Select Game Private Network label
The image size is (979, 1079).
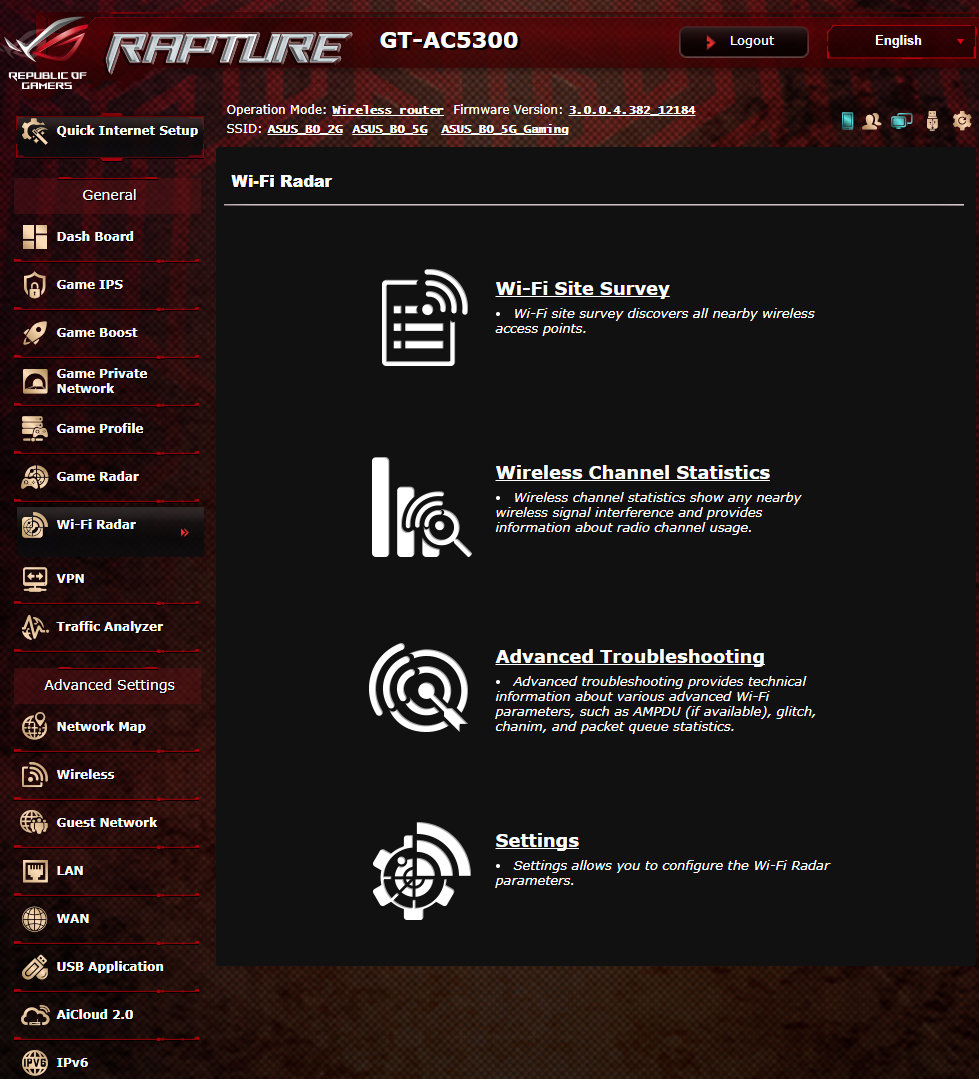click(102, 381)
